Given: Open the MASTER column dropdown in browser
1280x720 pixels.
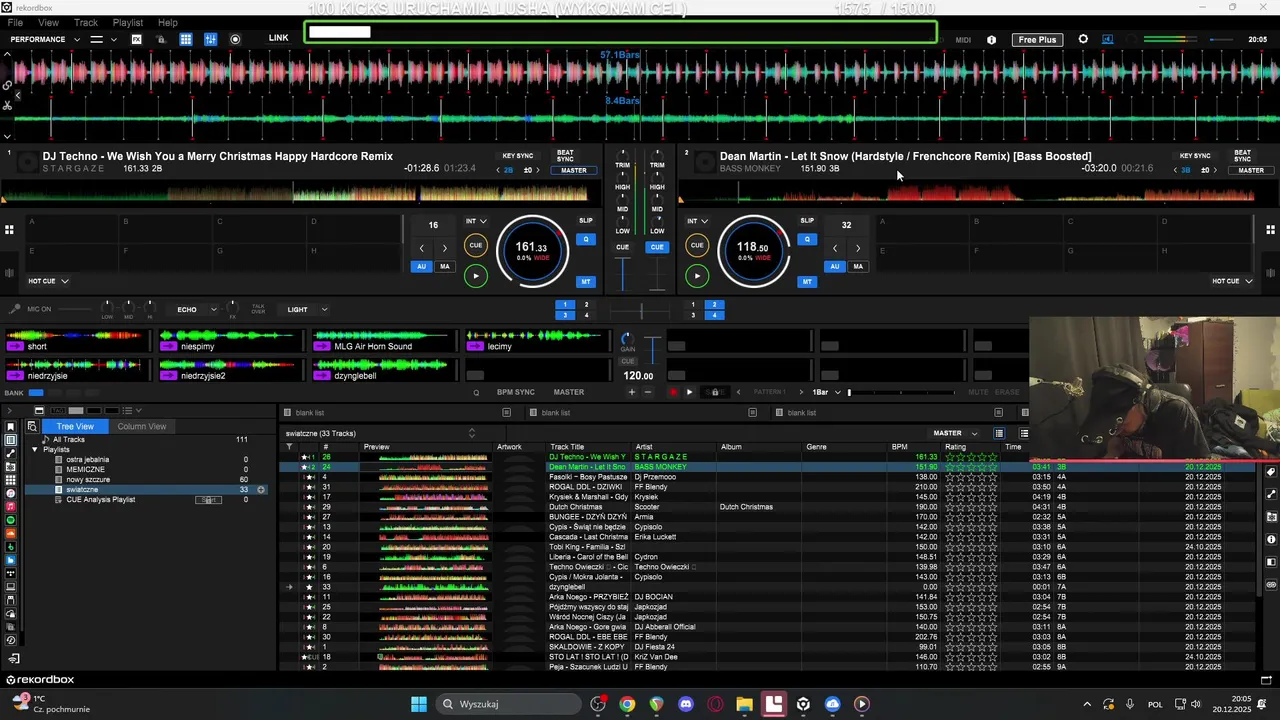Looking at the screenshot, I should (955, 434).
